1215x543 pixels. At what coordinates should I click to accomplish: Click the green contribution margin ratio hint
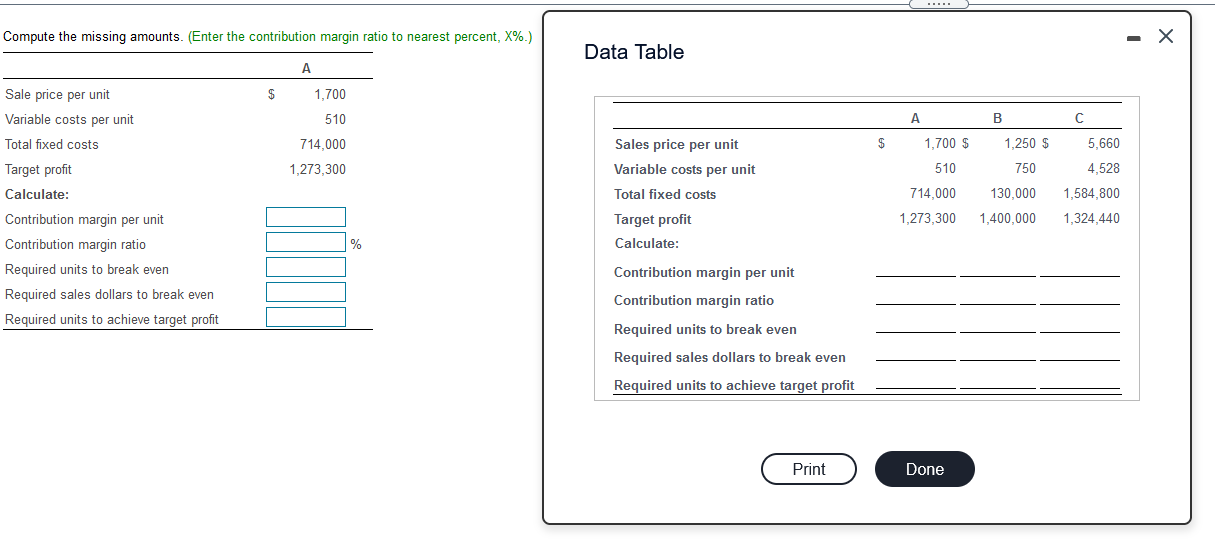pyautogui.click(x=360, y=37)
